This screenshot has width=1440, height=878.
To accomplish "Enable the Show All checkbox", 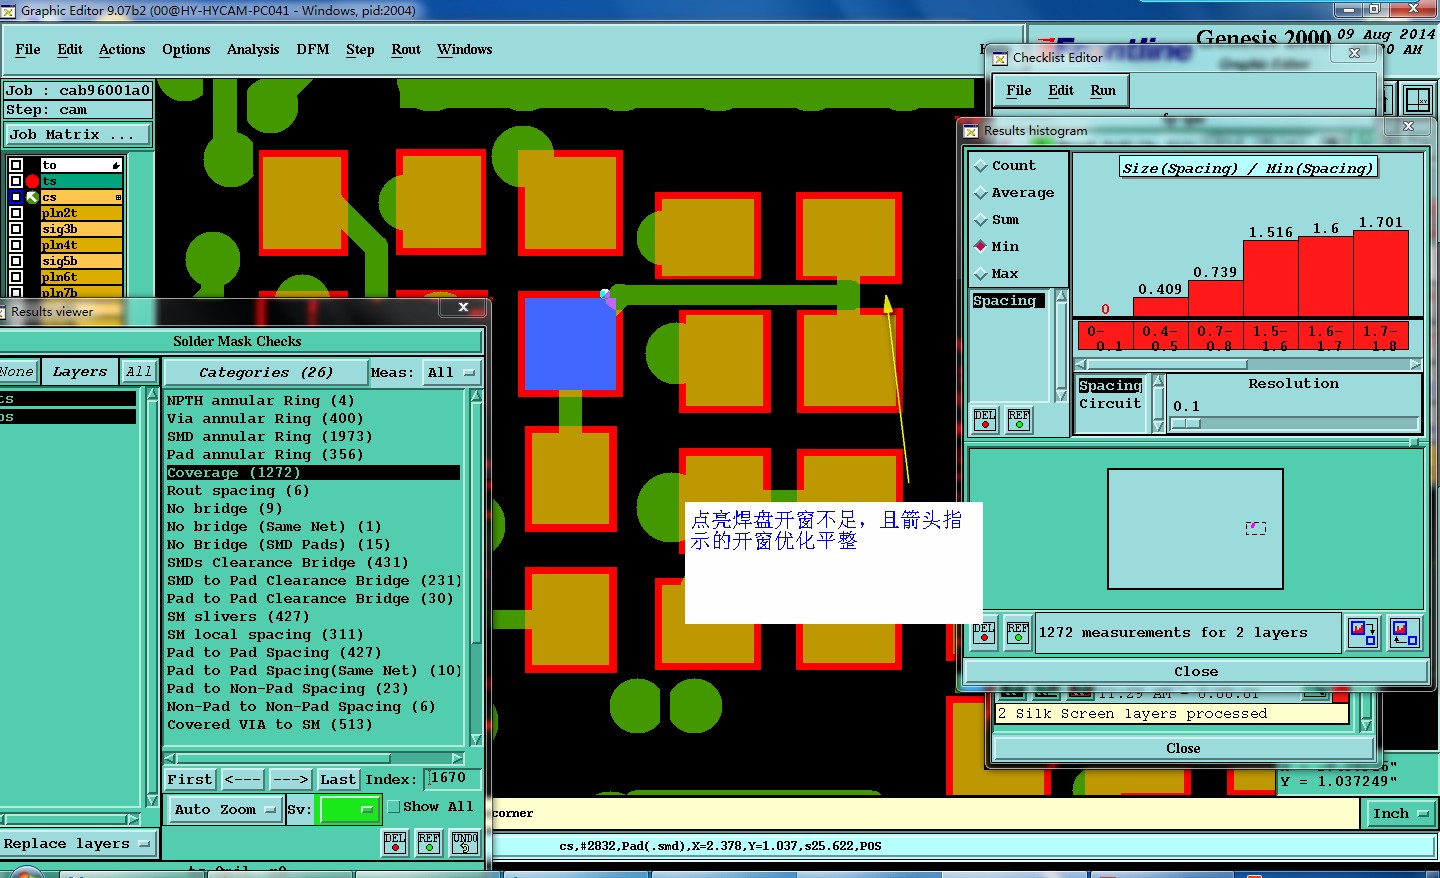I will click(394, 806).
